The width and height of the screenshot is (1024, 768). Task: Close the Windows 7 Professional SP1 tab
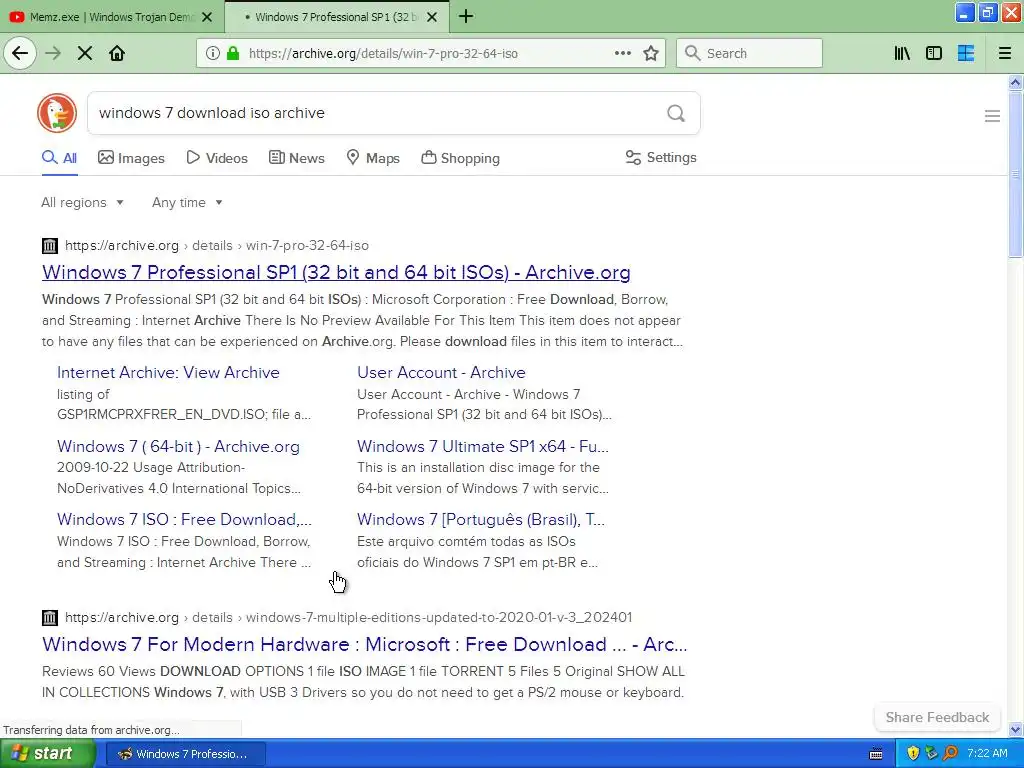point(432,17)
